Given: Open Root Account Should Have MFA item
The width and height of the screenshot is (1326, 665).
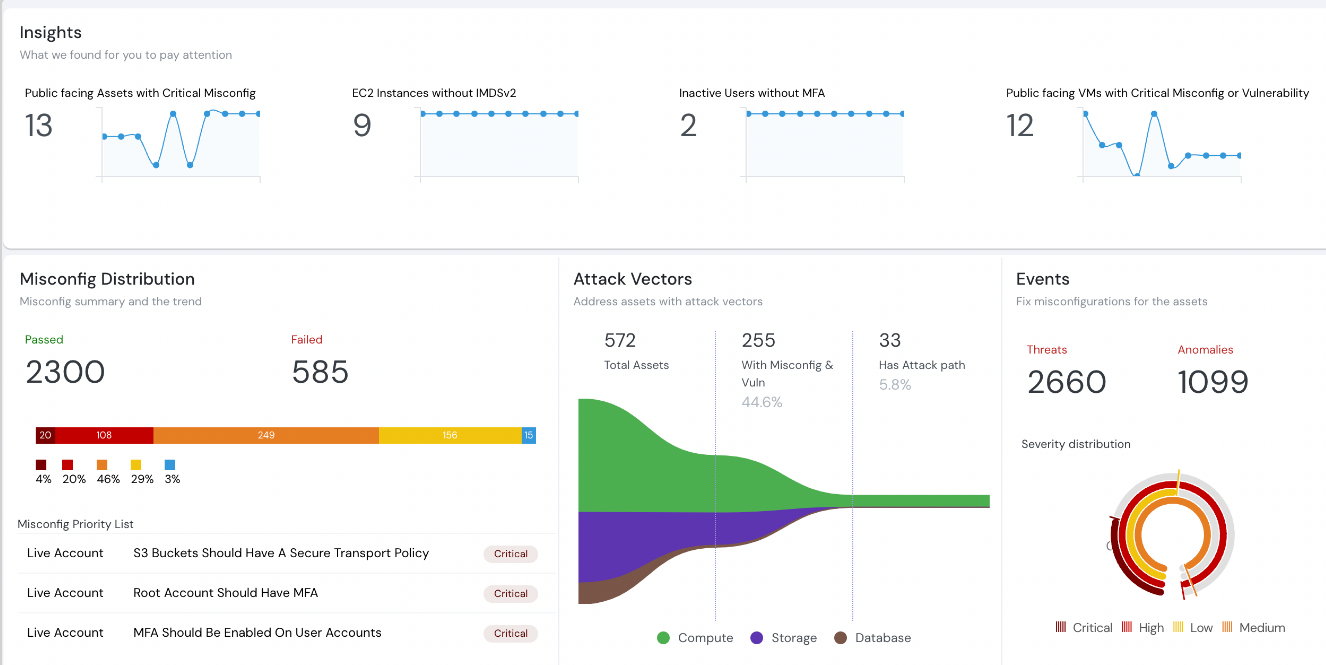Looking at the screenshot, I should [x=225, y=593].
